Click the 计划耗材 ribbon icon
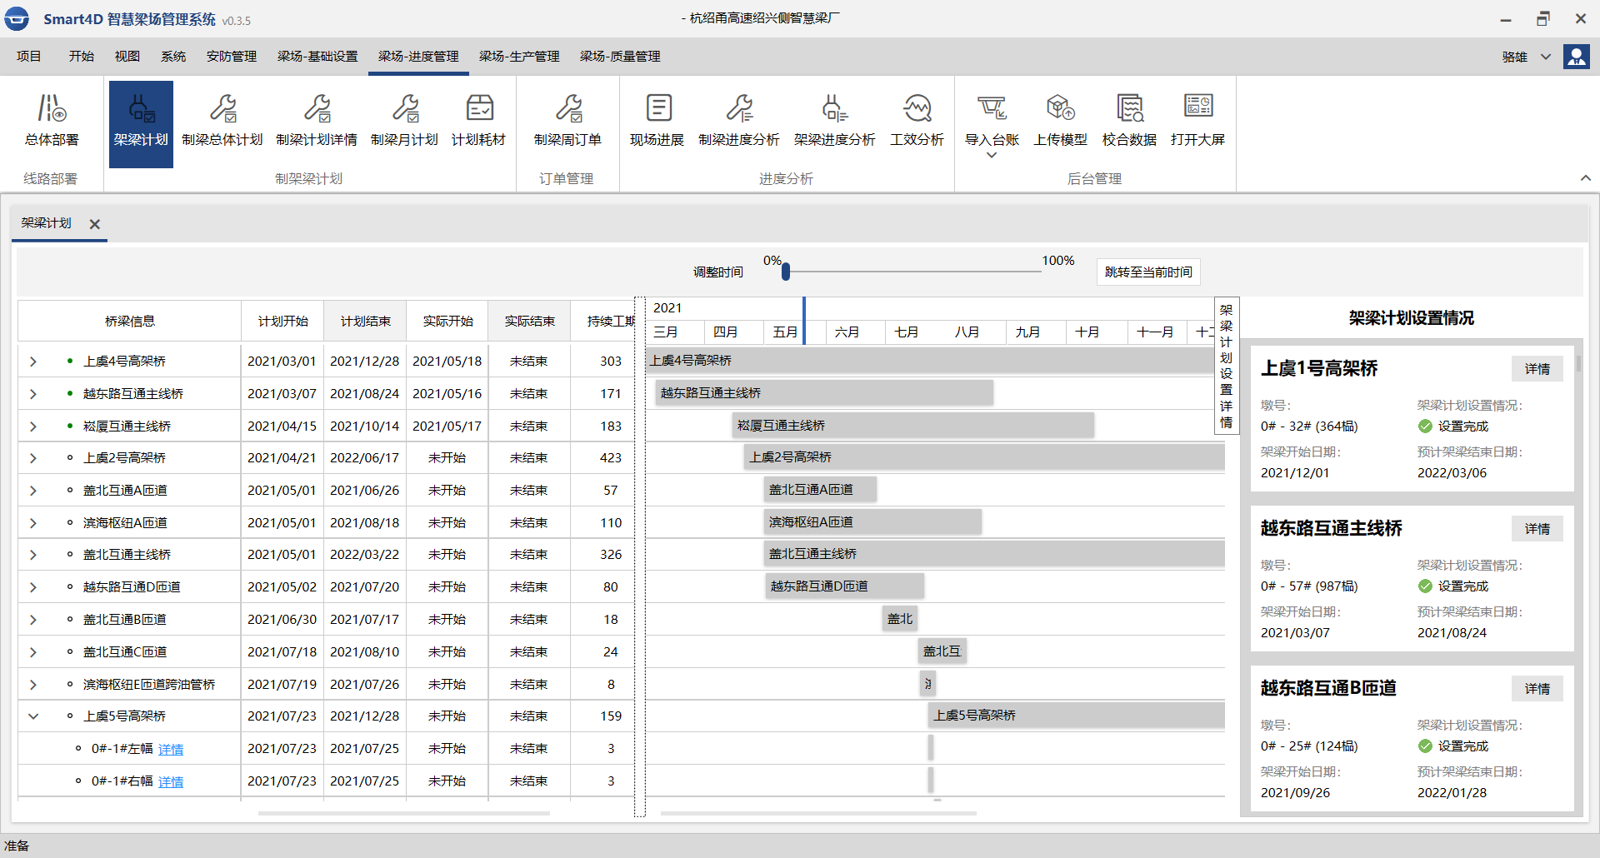The width and height of the screenshot is (1600, 858). pos(478,120)
